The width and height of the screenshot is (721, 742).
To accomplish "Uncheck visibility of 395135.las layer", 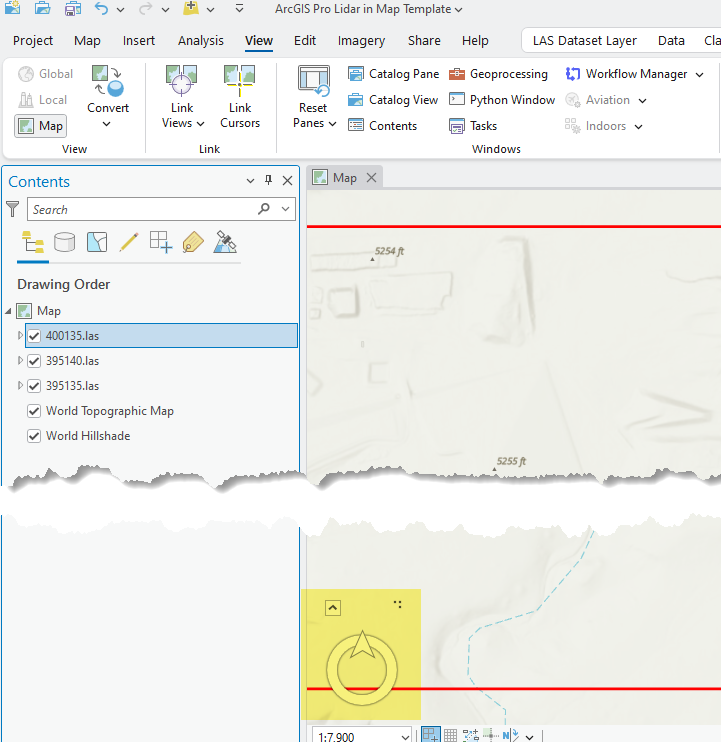I will (34, 386).
